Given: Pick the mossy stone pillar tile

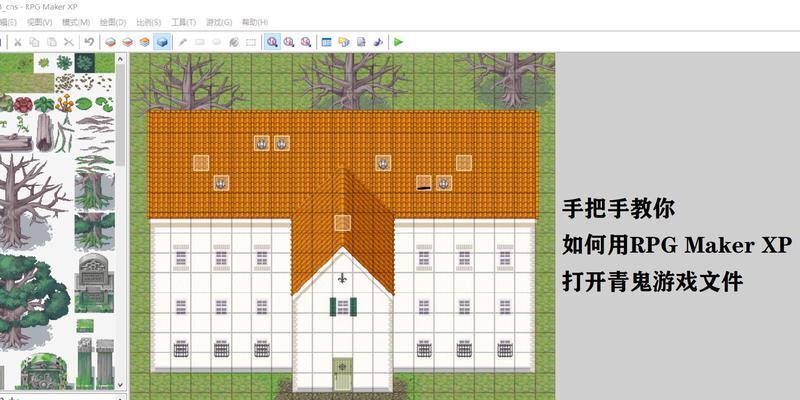Looking at the screenshot, I should click(x=85, y=363).
